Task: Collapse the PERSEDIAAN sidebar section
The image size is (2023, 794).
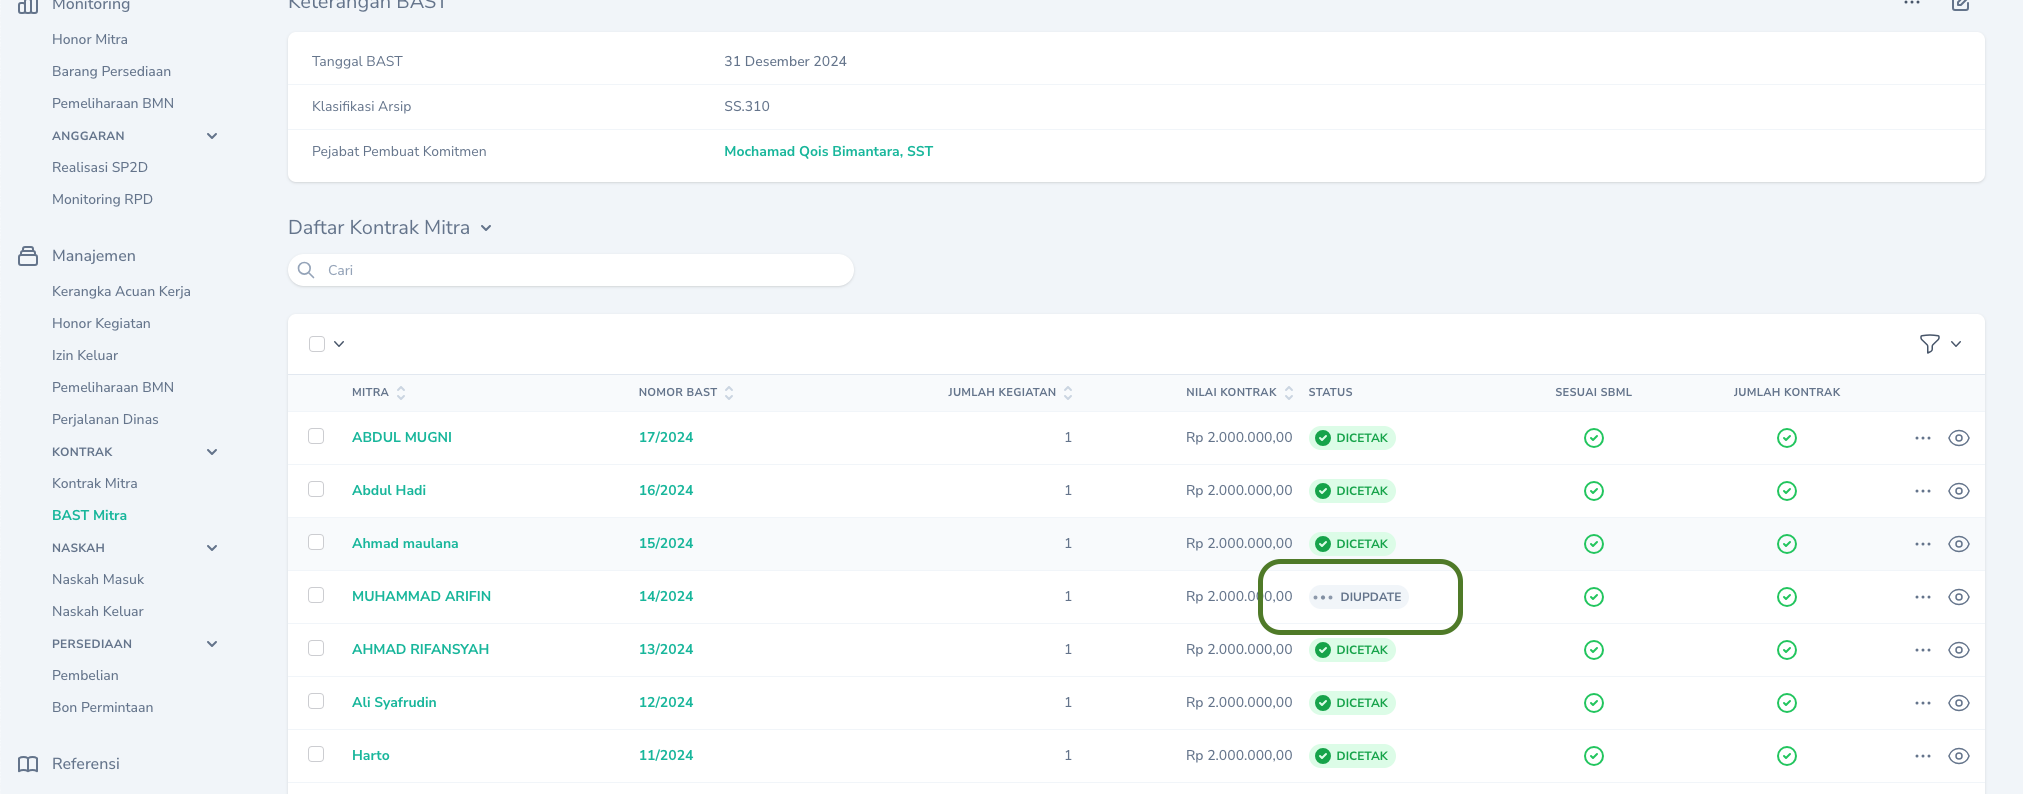Action: [212, 644]
